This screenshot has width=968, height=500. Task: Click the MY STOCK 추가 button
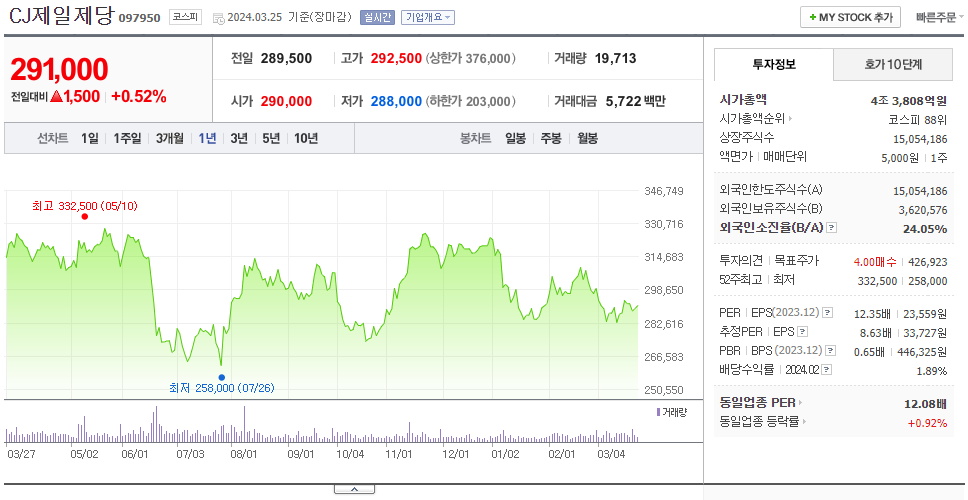tap(851, 17)
